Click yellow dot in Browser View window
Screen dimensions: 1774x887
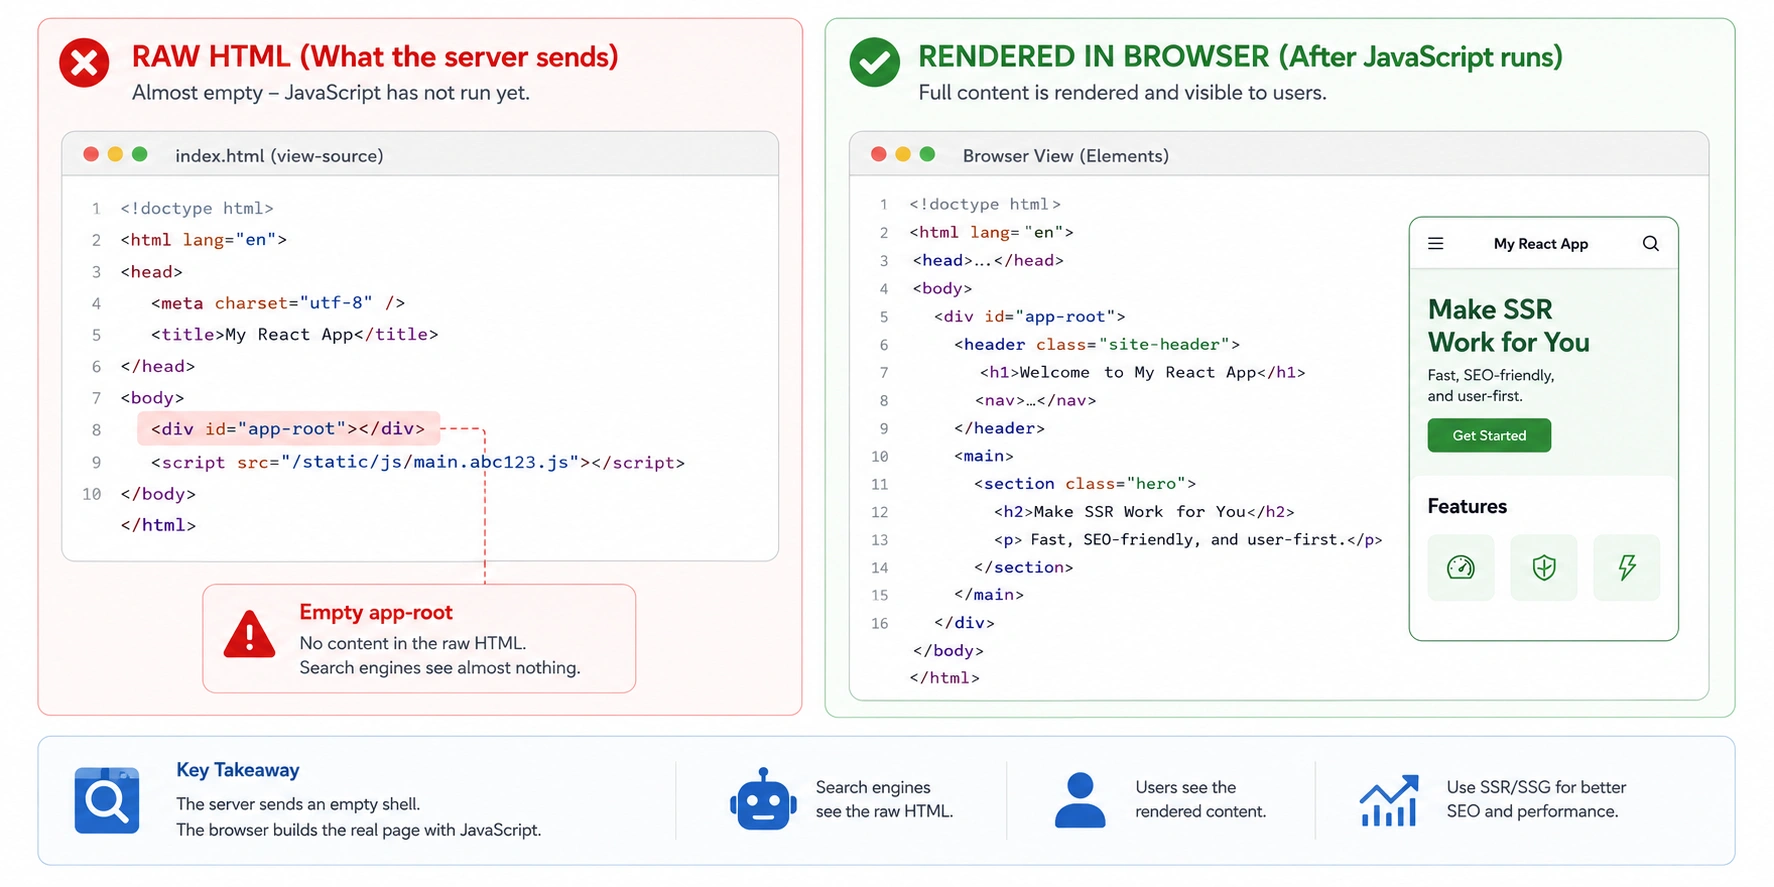click(903, 154)
